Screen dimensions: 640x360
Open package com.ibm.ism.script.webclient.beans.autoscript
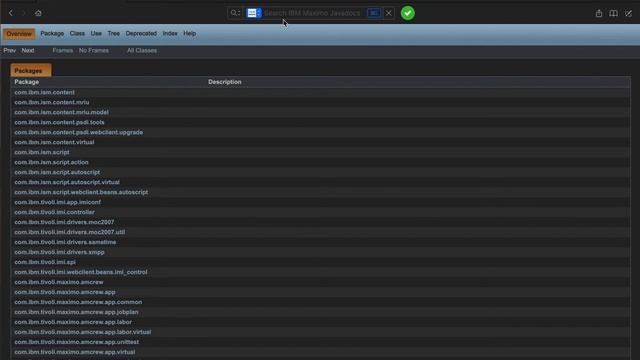point(81,192)
